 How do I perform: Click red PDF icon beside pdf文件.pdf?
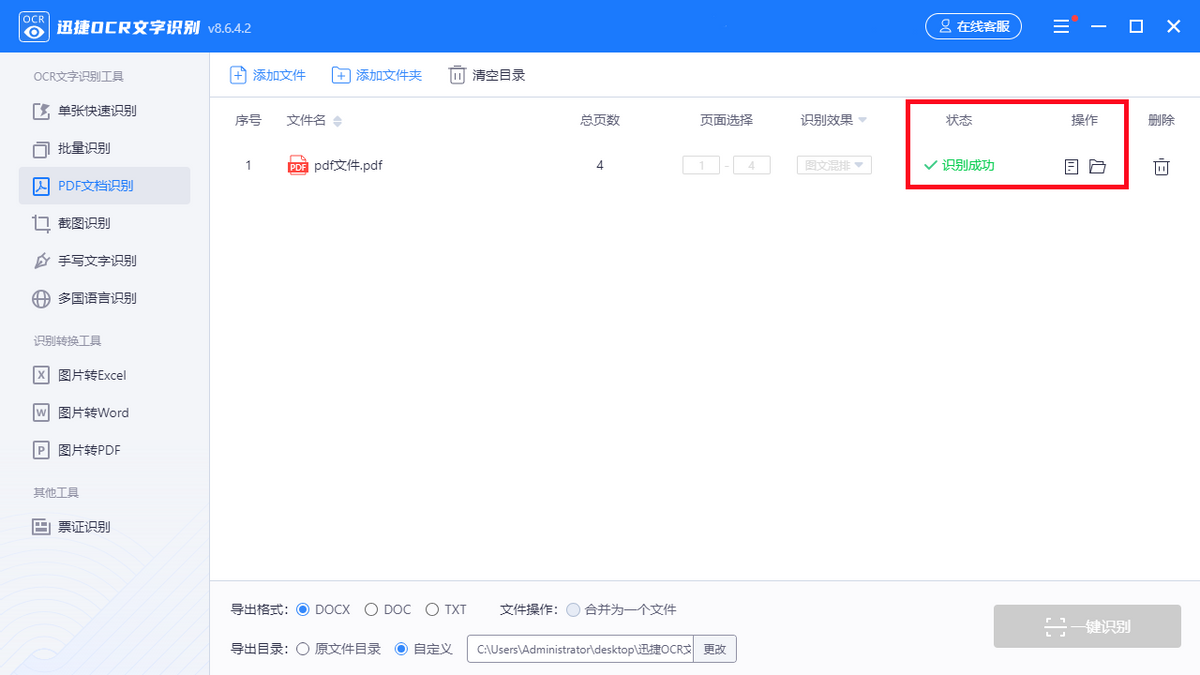pyautogui.click(x=297, y=166)
